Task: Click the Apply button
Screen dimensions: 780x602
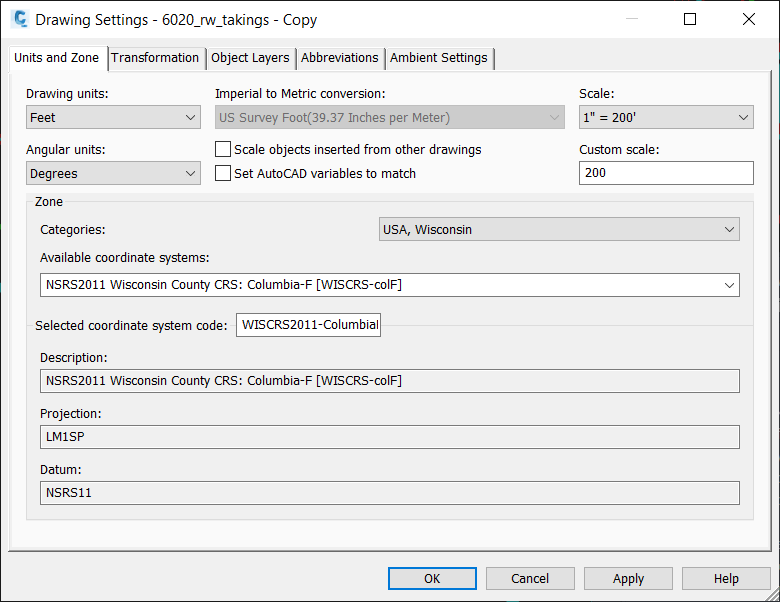Action: click(628, 579)
